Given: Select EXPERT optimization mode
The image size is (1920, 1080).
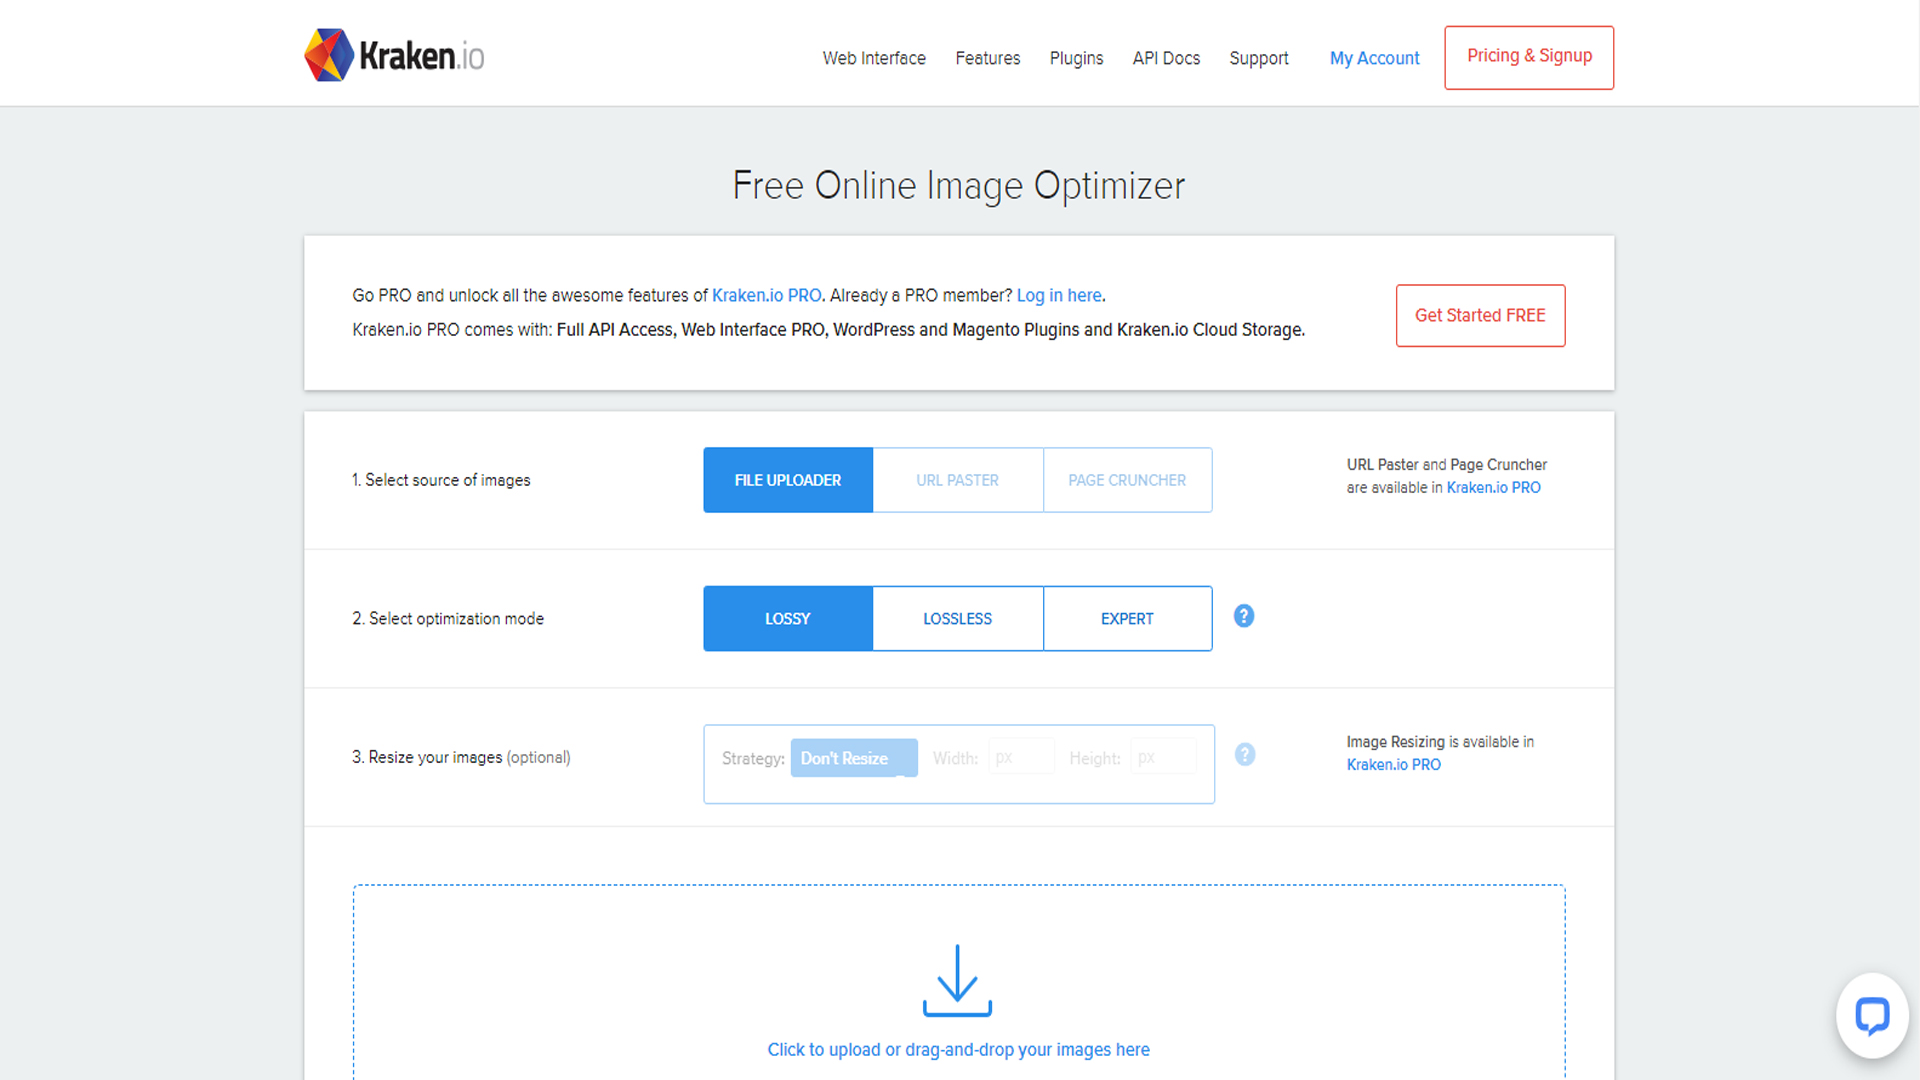Looking at the screenshot, I should pyautogui.click(x=1126, y=618).
